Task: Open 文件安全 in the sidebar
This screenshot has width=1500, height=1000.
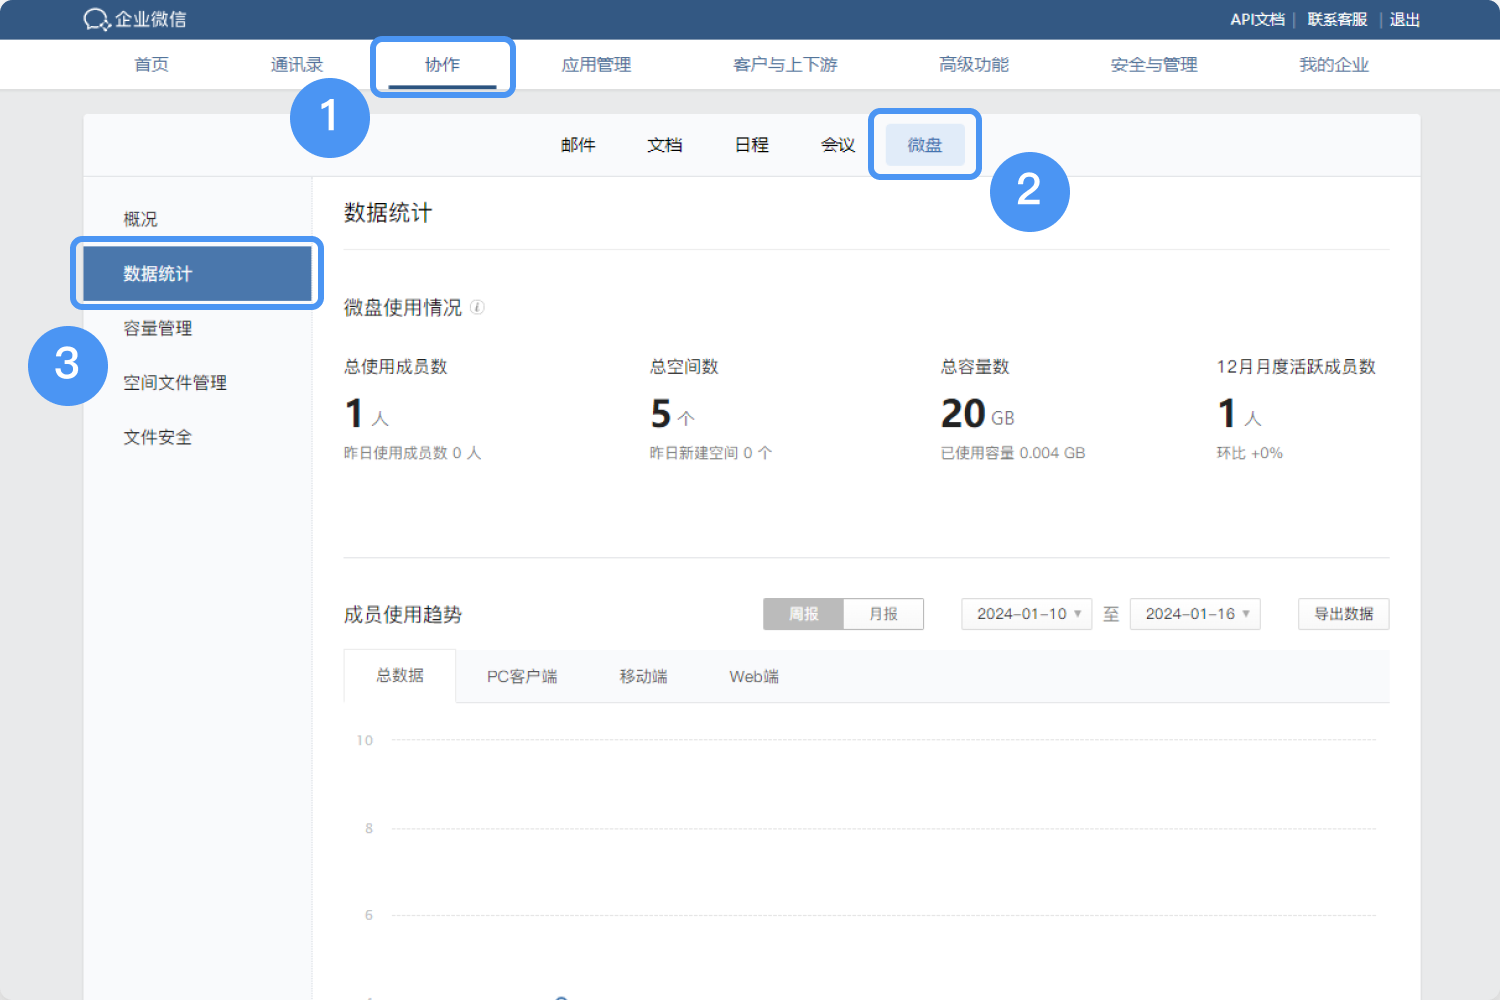Action: 157,437
